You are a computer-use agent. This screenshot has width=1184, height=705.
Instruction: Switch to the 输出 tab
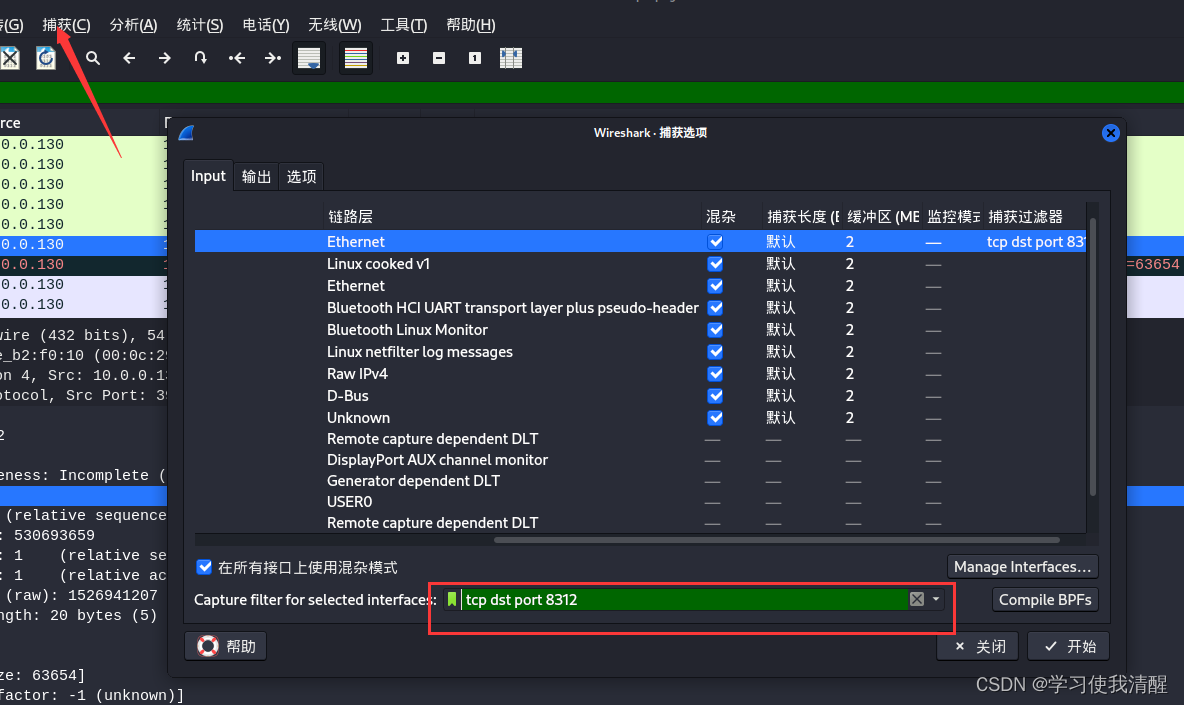[x=256, y=177]
